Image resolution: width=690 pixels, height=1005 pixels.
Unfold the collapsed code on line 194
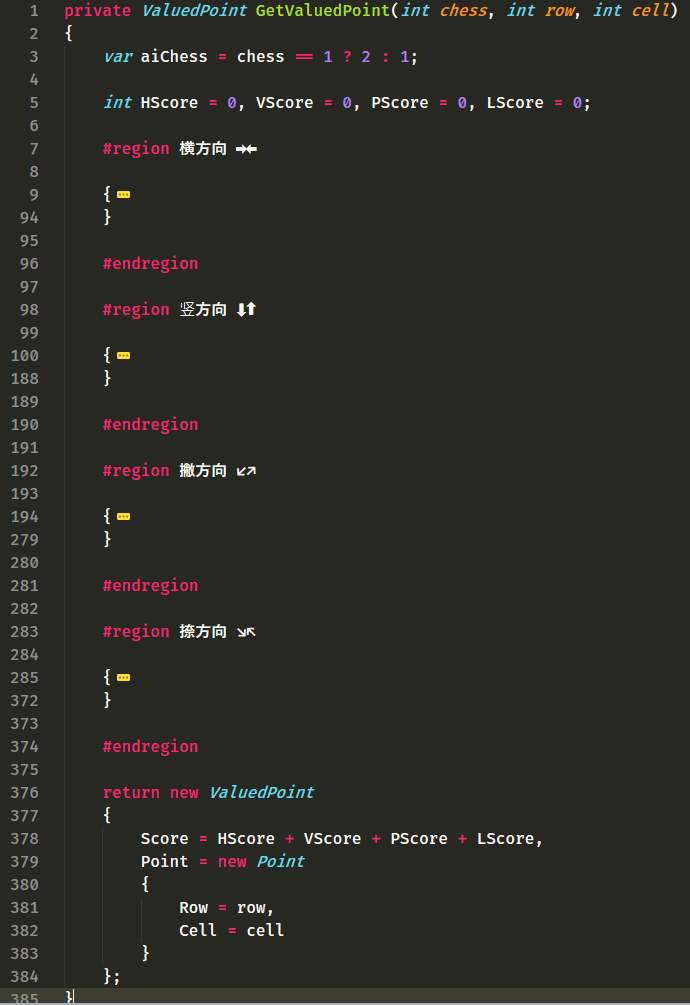[123, 517]
